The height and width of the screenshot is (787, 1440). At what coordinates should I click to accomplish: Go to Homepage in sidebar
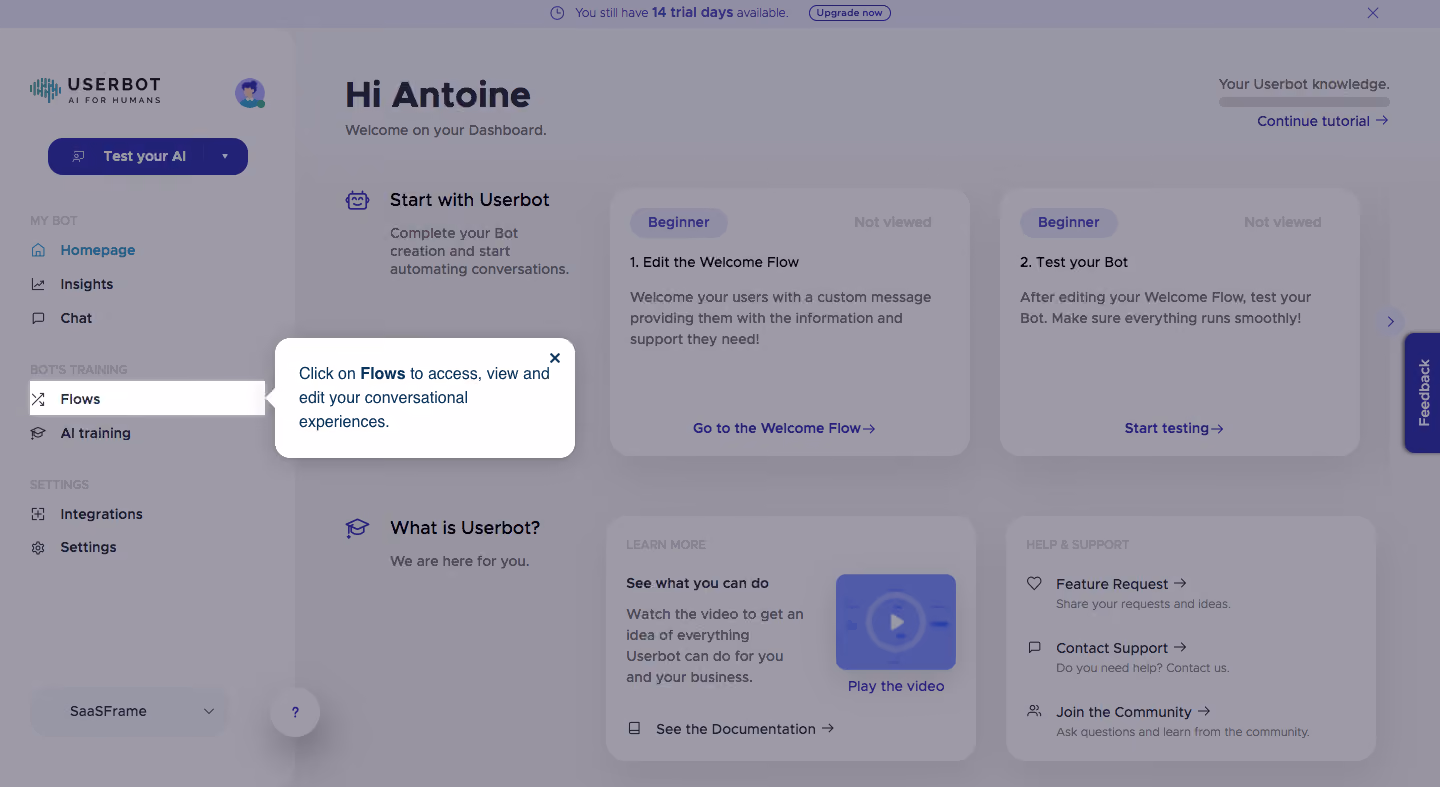pos(97,250)
